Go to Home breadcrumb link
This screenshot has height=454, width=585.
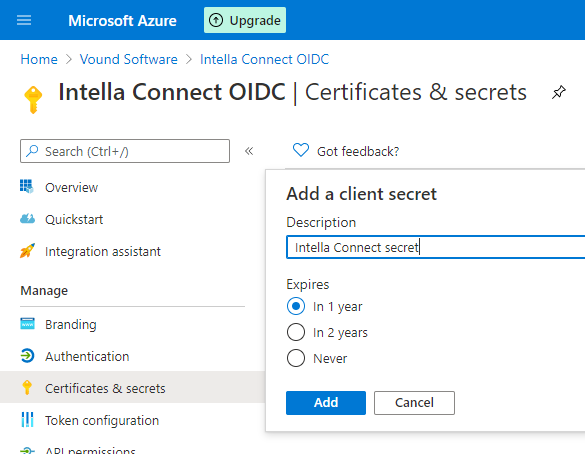point(39,59)
